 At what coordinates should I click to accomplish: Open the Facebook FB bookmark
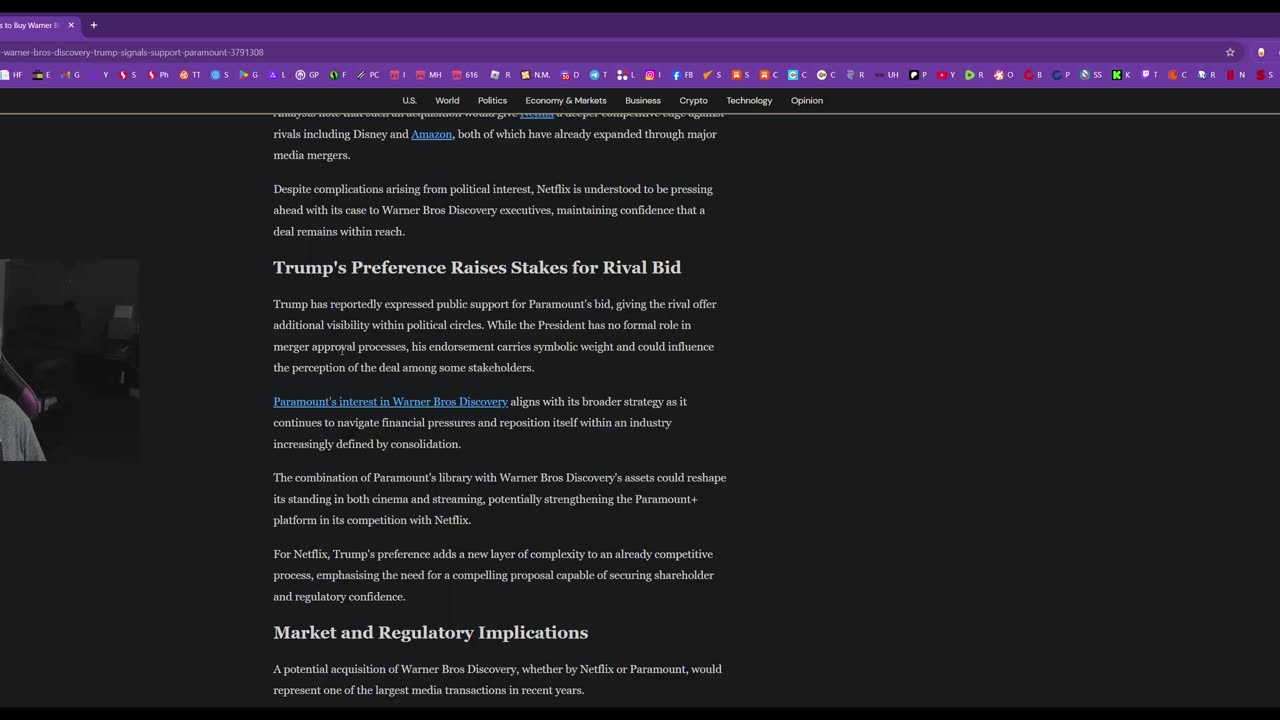click(682, 75)
